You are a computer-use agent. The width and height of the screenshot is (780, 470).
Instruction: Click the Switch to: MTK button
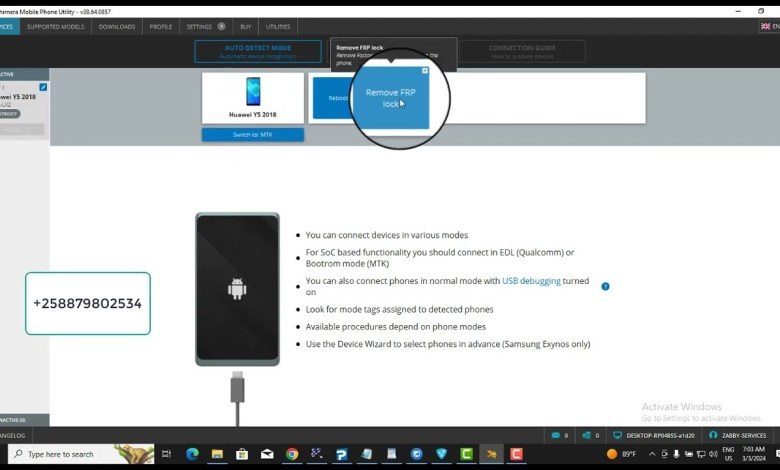(252, 134)
